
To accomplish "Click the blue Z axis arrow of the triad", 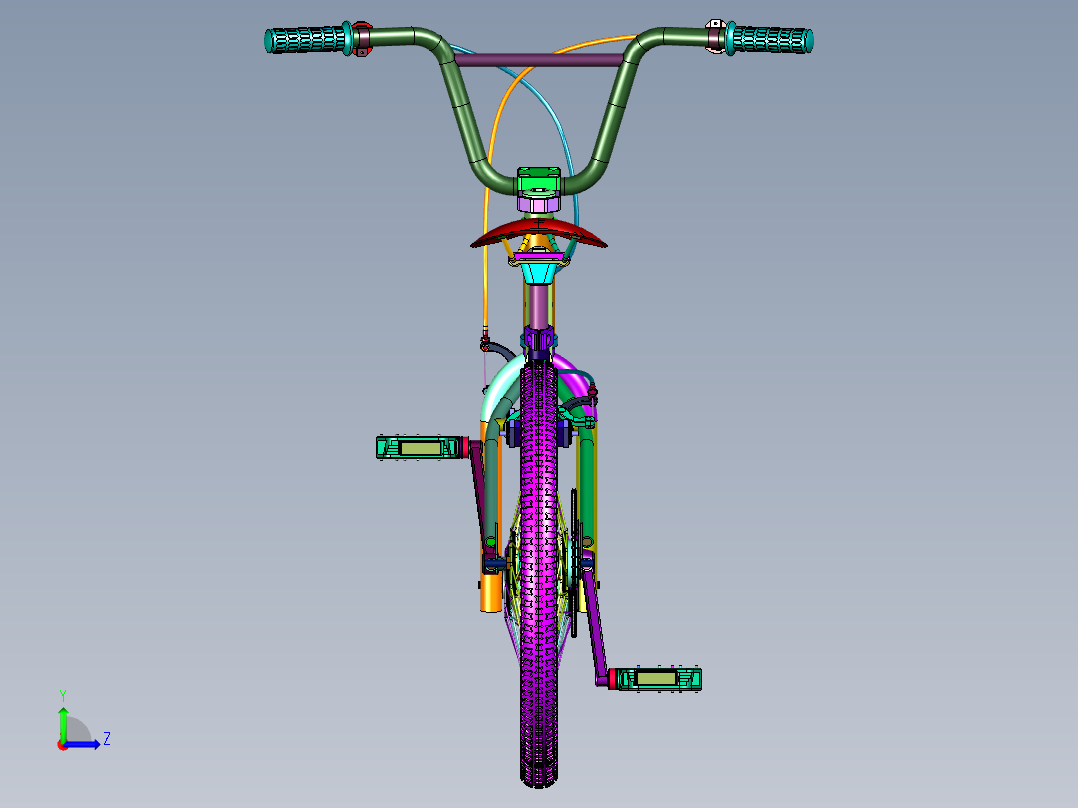I will [82, 745].
